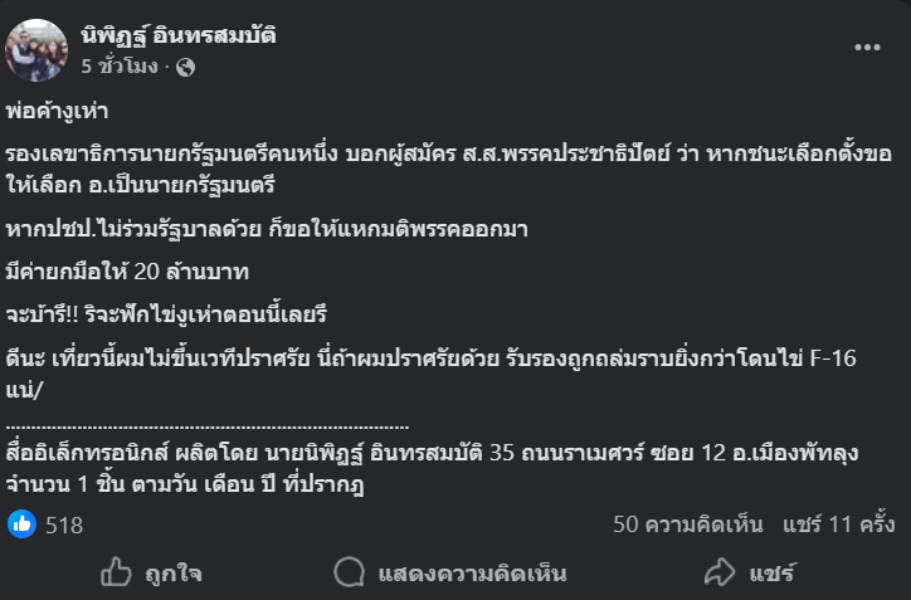The image size is (911, 600).
Task: Click the post heading พ่อค้างูเห่า
Action: pos(57,111)
